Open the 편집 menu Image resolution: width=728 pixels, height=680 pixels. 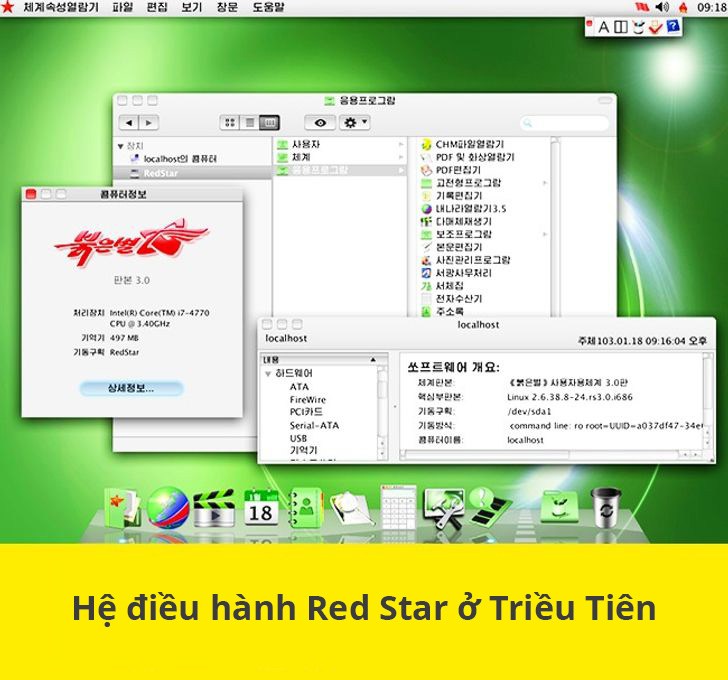(x=157, y=7)
